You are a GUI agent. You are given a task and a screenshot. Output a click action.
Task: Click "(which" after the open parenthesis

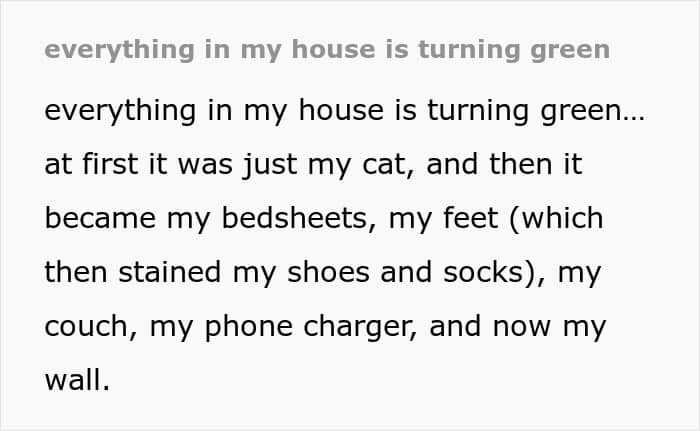tap(556, 219)
